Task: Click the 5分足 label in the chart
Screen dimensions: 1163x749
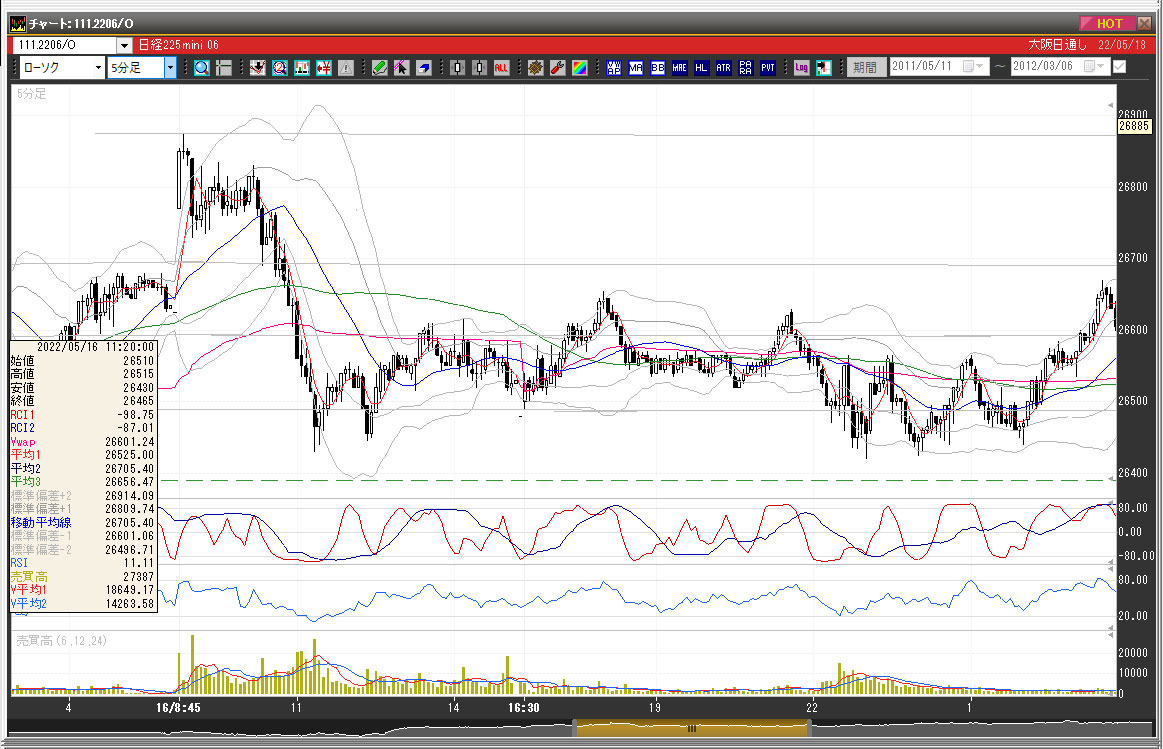Action: 32,94
